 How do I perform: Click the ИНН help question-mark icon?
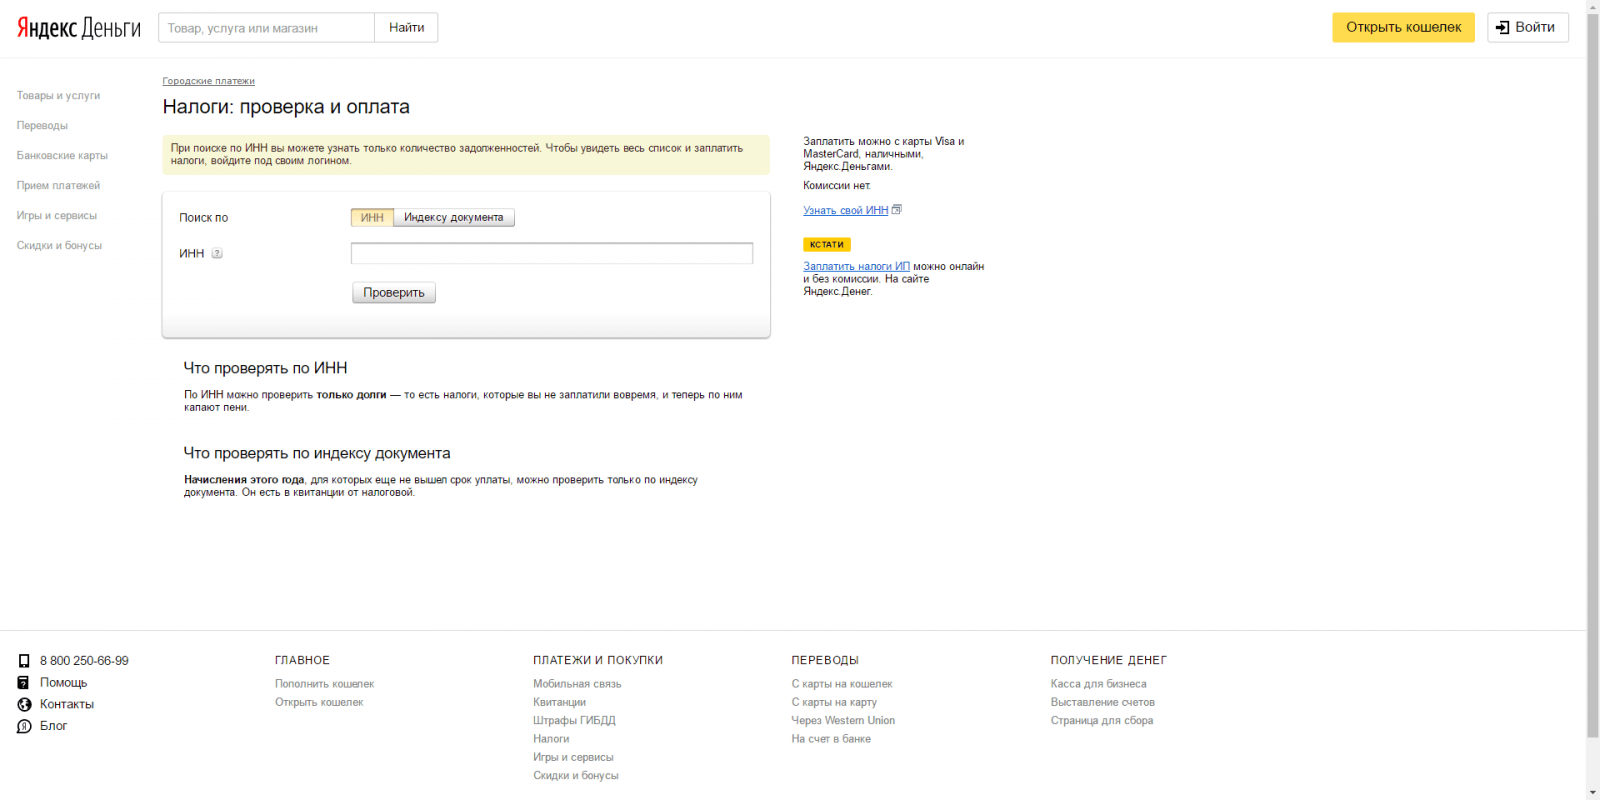pyautogui.click(x=217, y=254)
